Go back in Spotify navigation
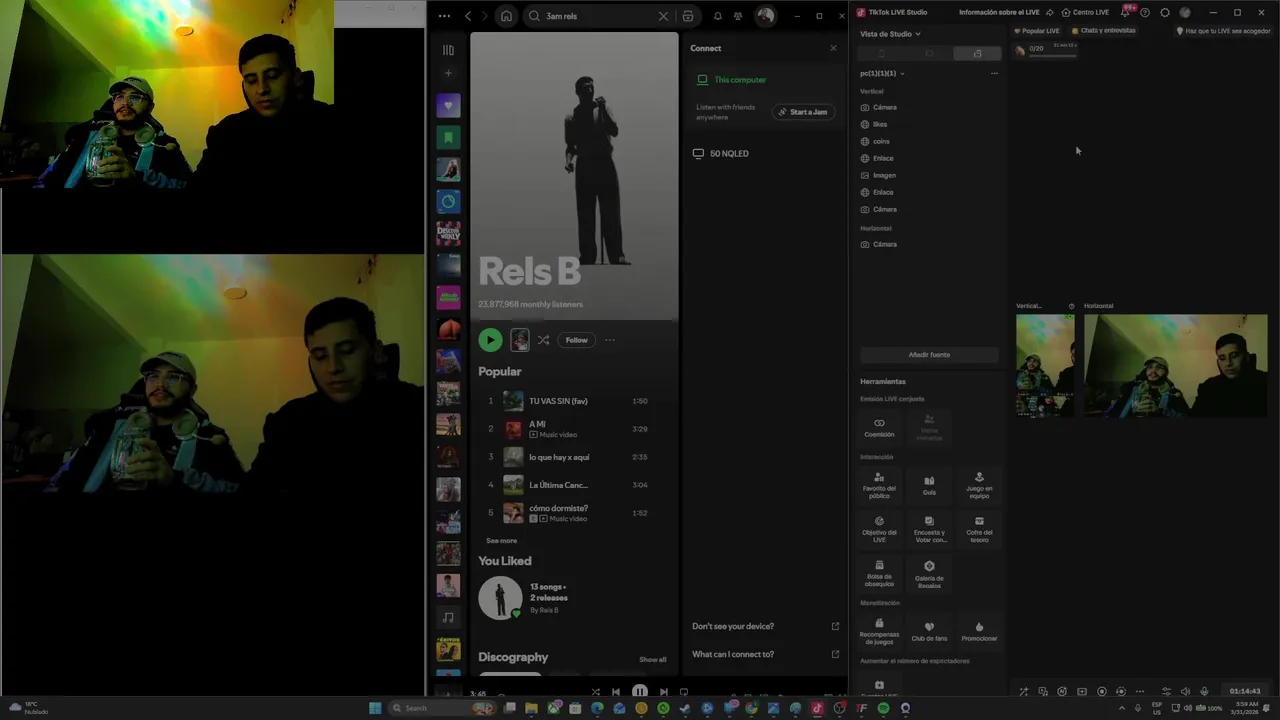The height and width of the screenshot is (720, 1280). (x=468, y=16)
